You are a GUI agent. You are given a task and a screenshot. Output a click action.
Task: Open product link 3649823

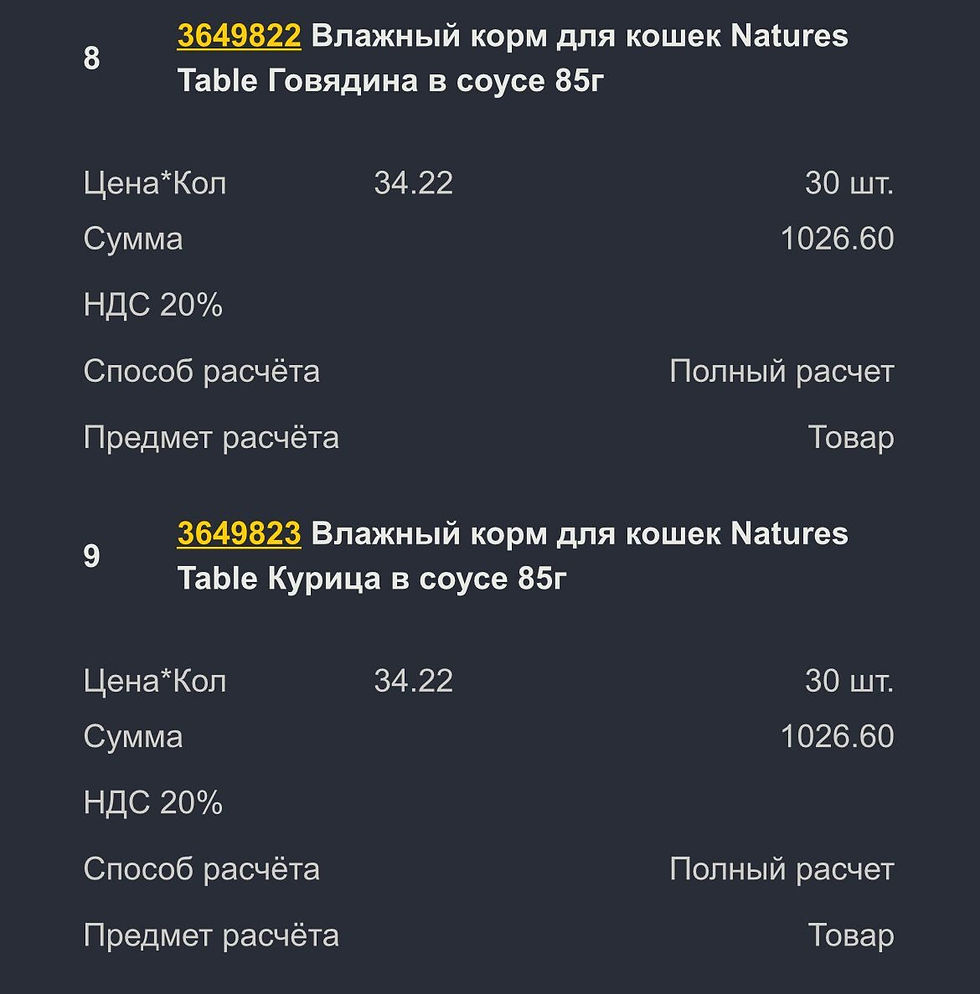click(239, 535)
